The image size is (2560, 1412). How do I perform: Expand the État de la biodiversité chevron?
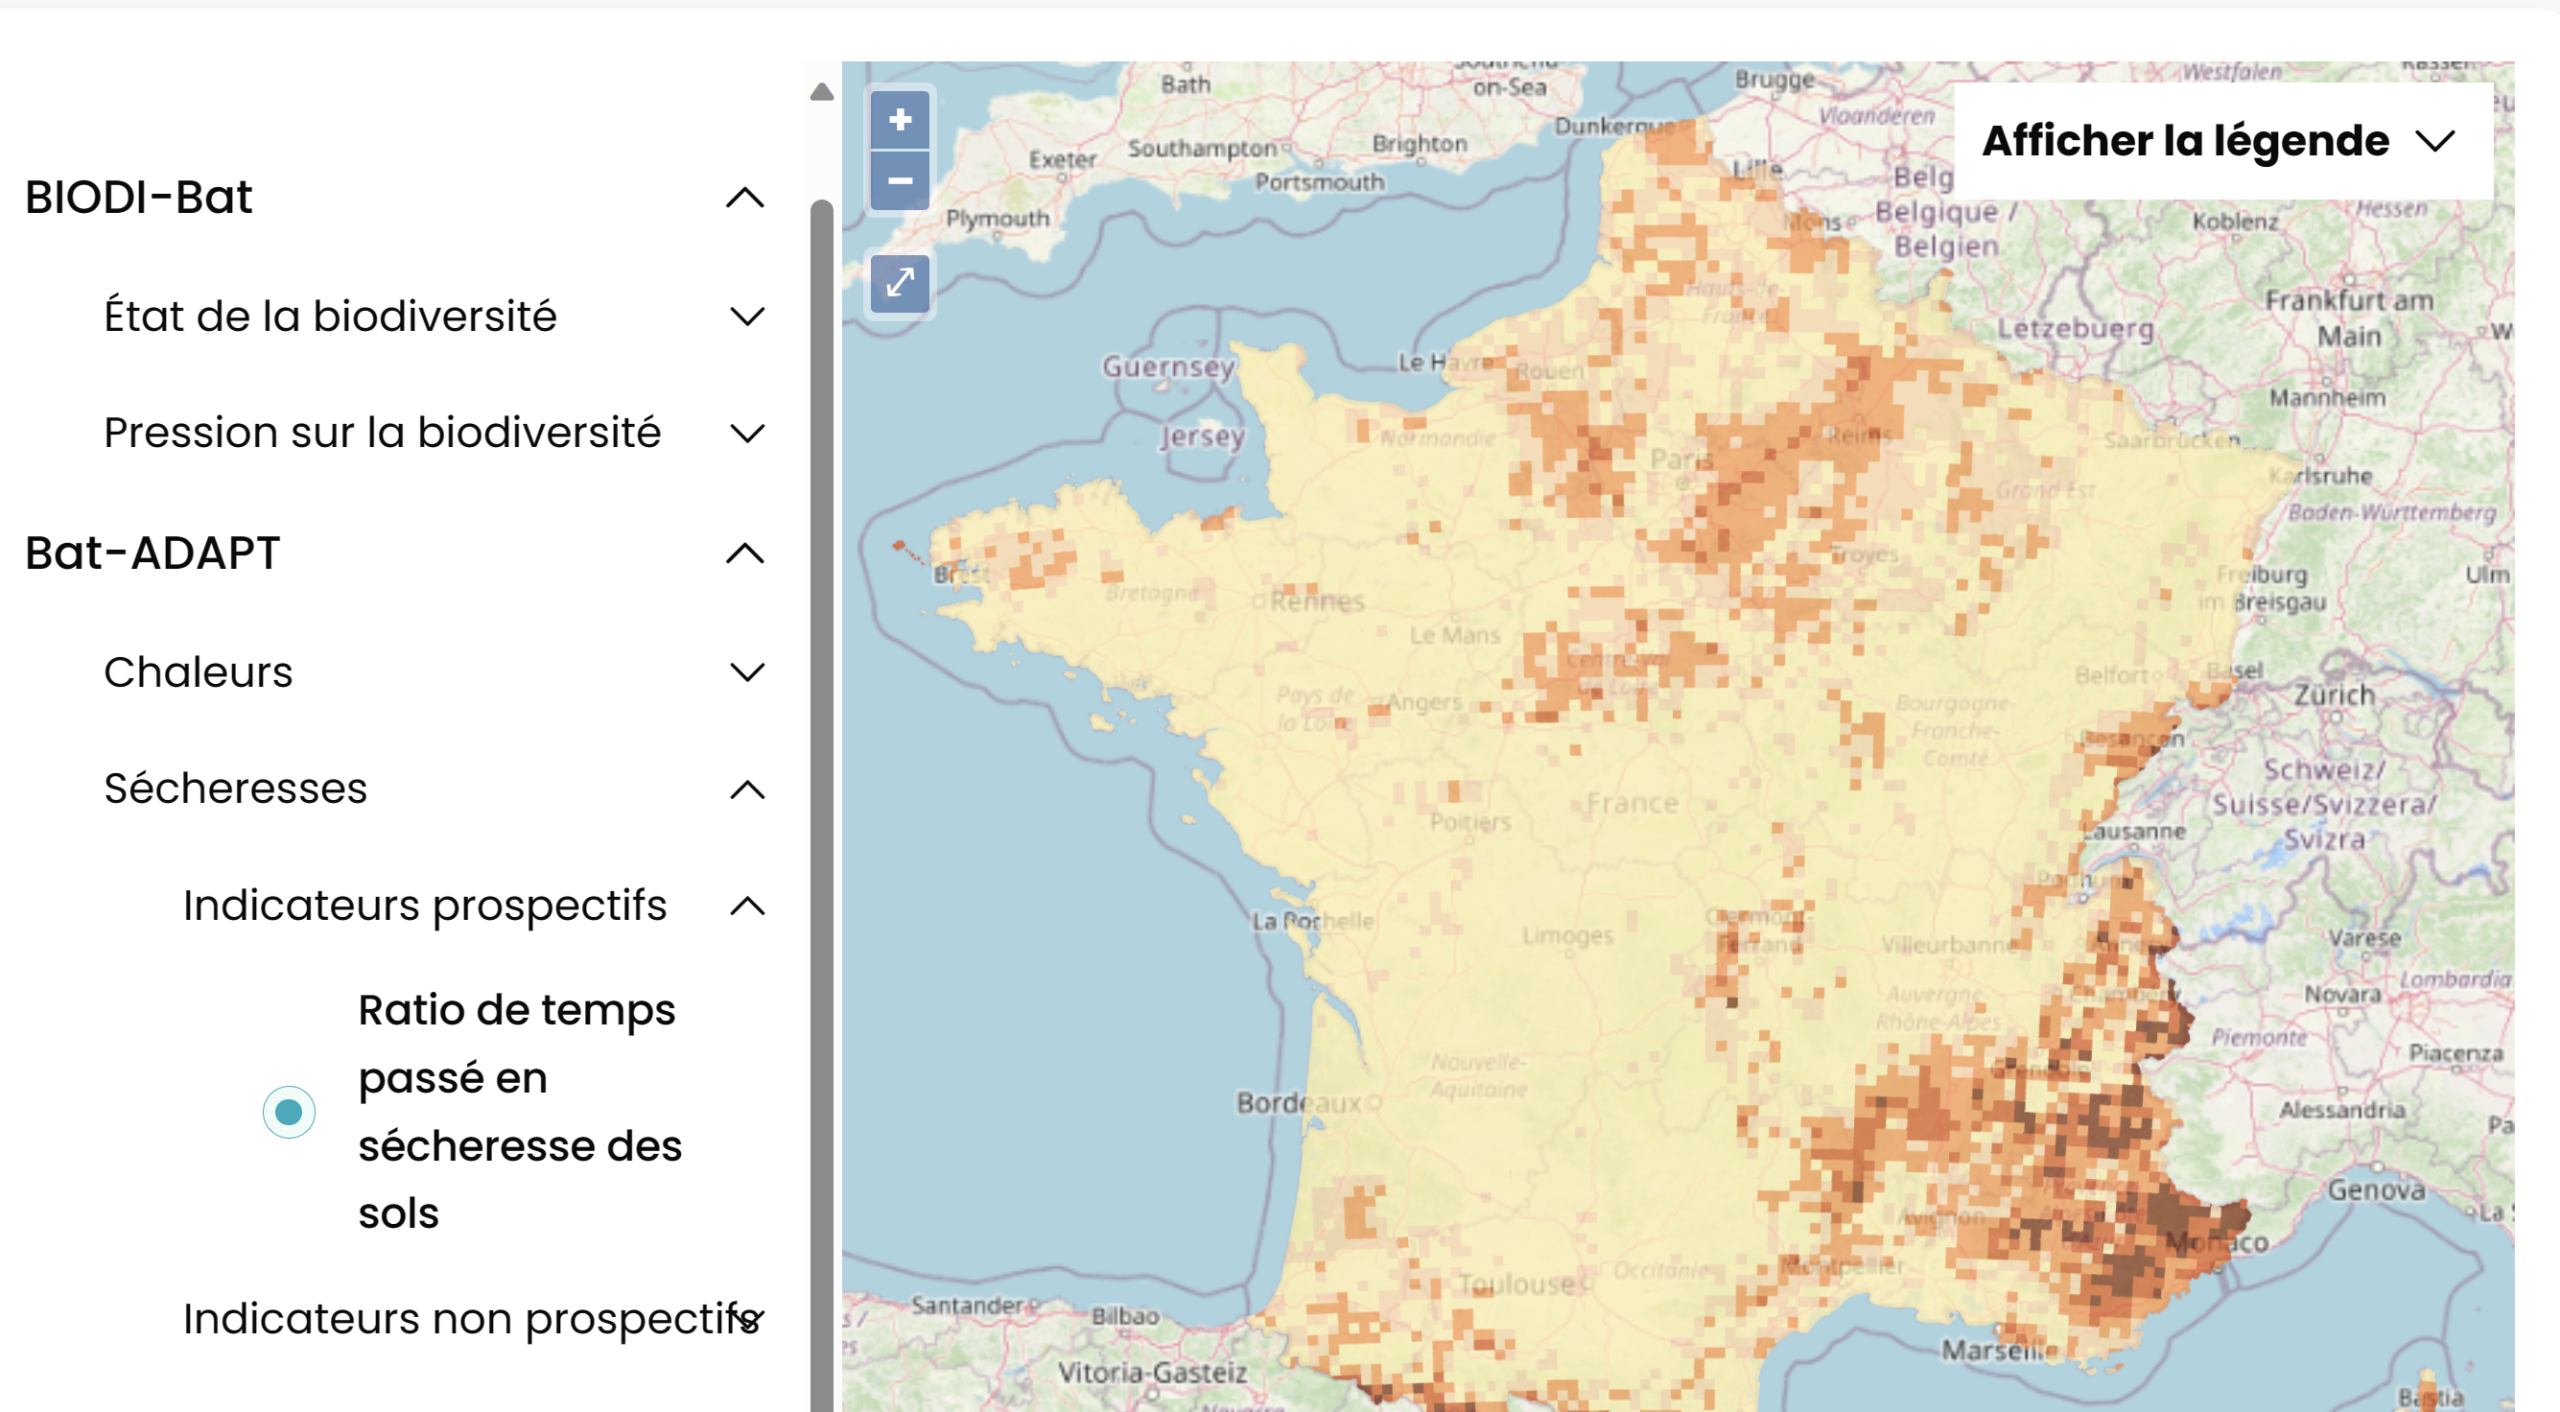tap(747, 317)
